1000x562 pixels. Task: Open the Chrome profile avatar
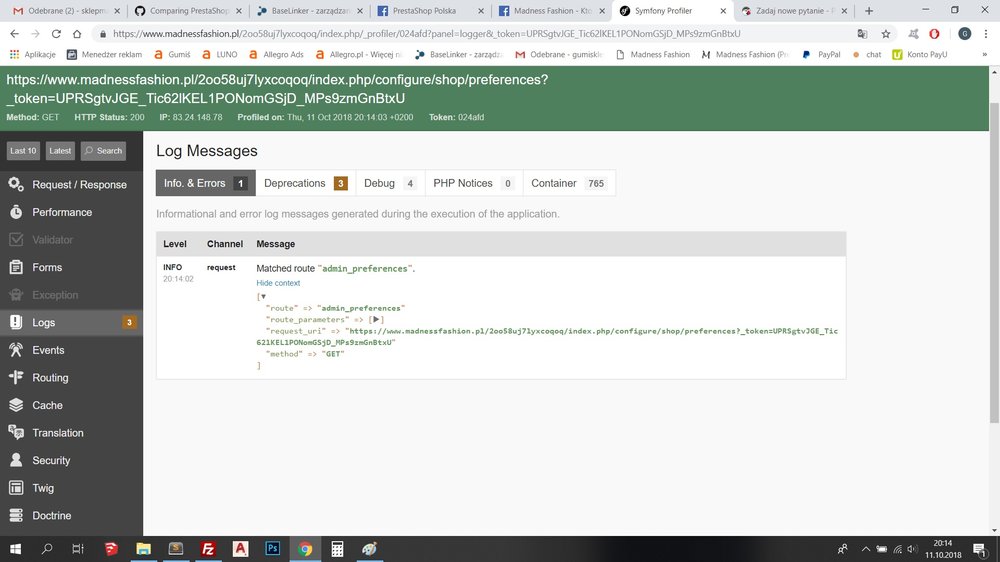click(965, 34)
